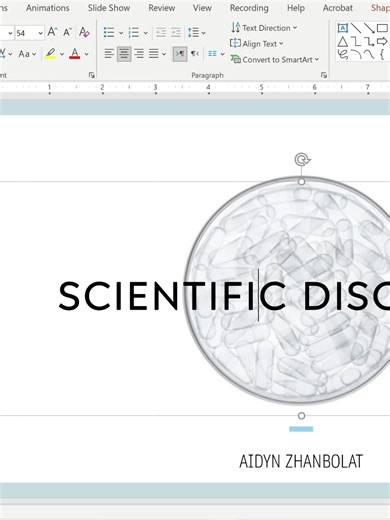Select the Elbow Connector shape

(356, 42)
